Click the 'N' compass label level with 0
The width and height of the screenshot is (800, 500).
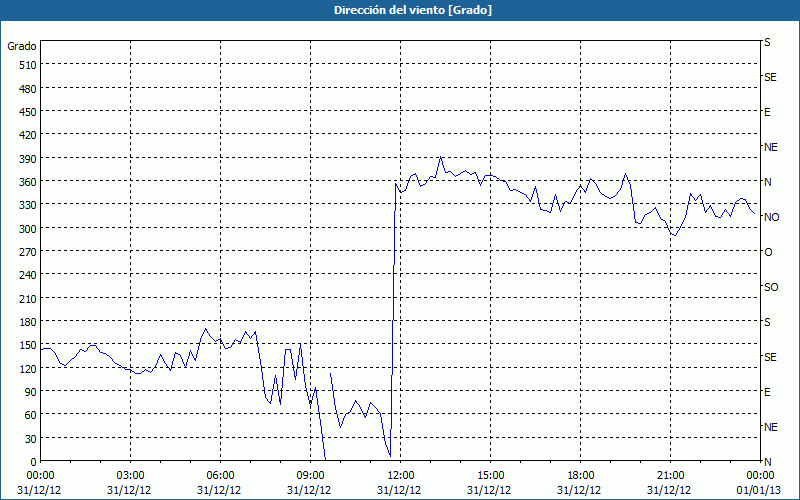[767, 462]
